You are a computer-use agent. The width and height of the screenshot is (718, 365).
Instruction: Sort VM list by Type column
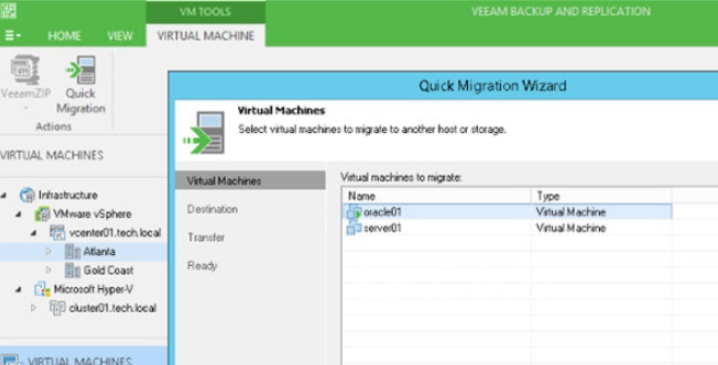pos(601,196)
